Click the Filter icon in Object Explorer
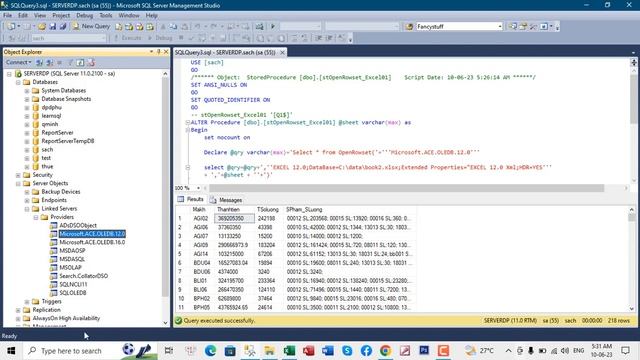Screen dimensions: 640x360 (x=70, y=62)
